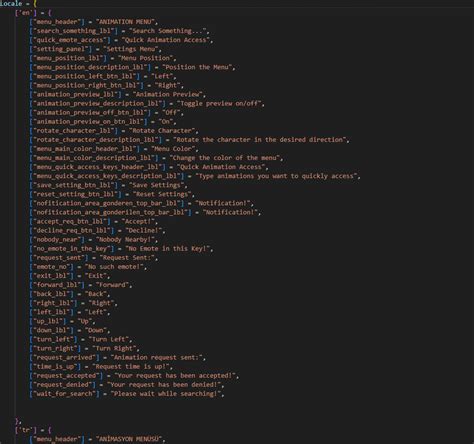Click the "menu_main_color_header_lbl" key
The image size is (474, 444).
point(86,149)
